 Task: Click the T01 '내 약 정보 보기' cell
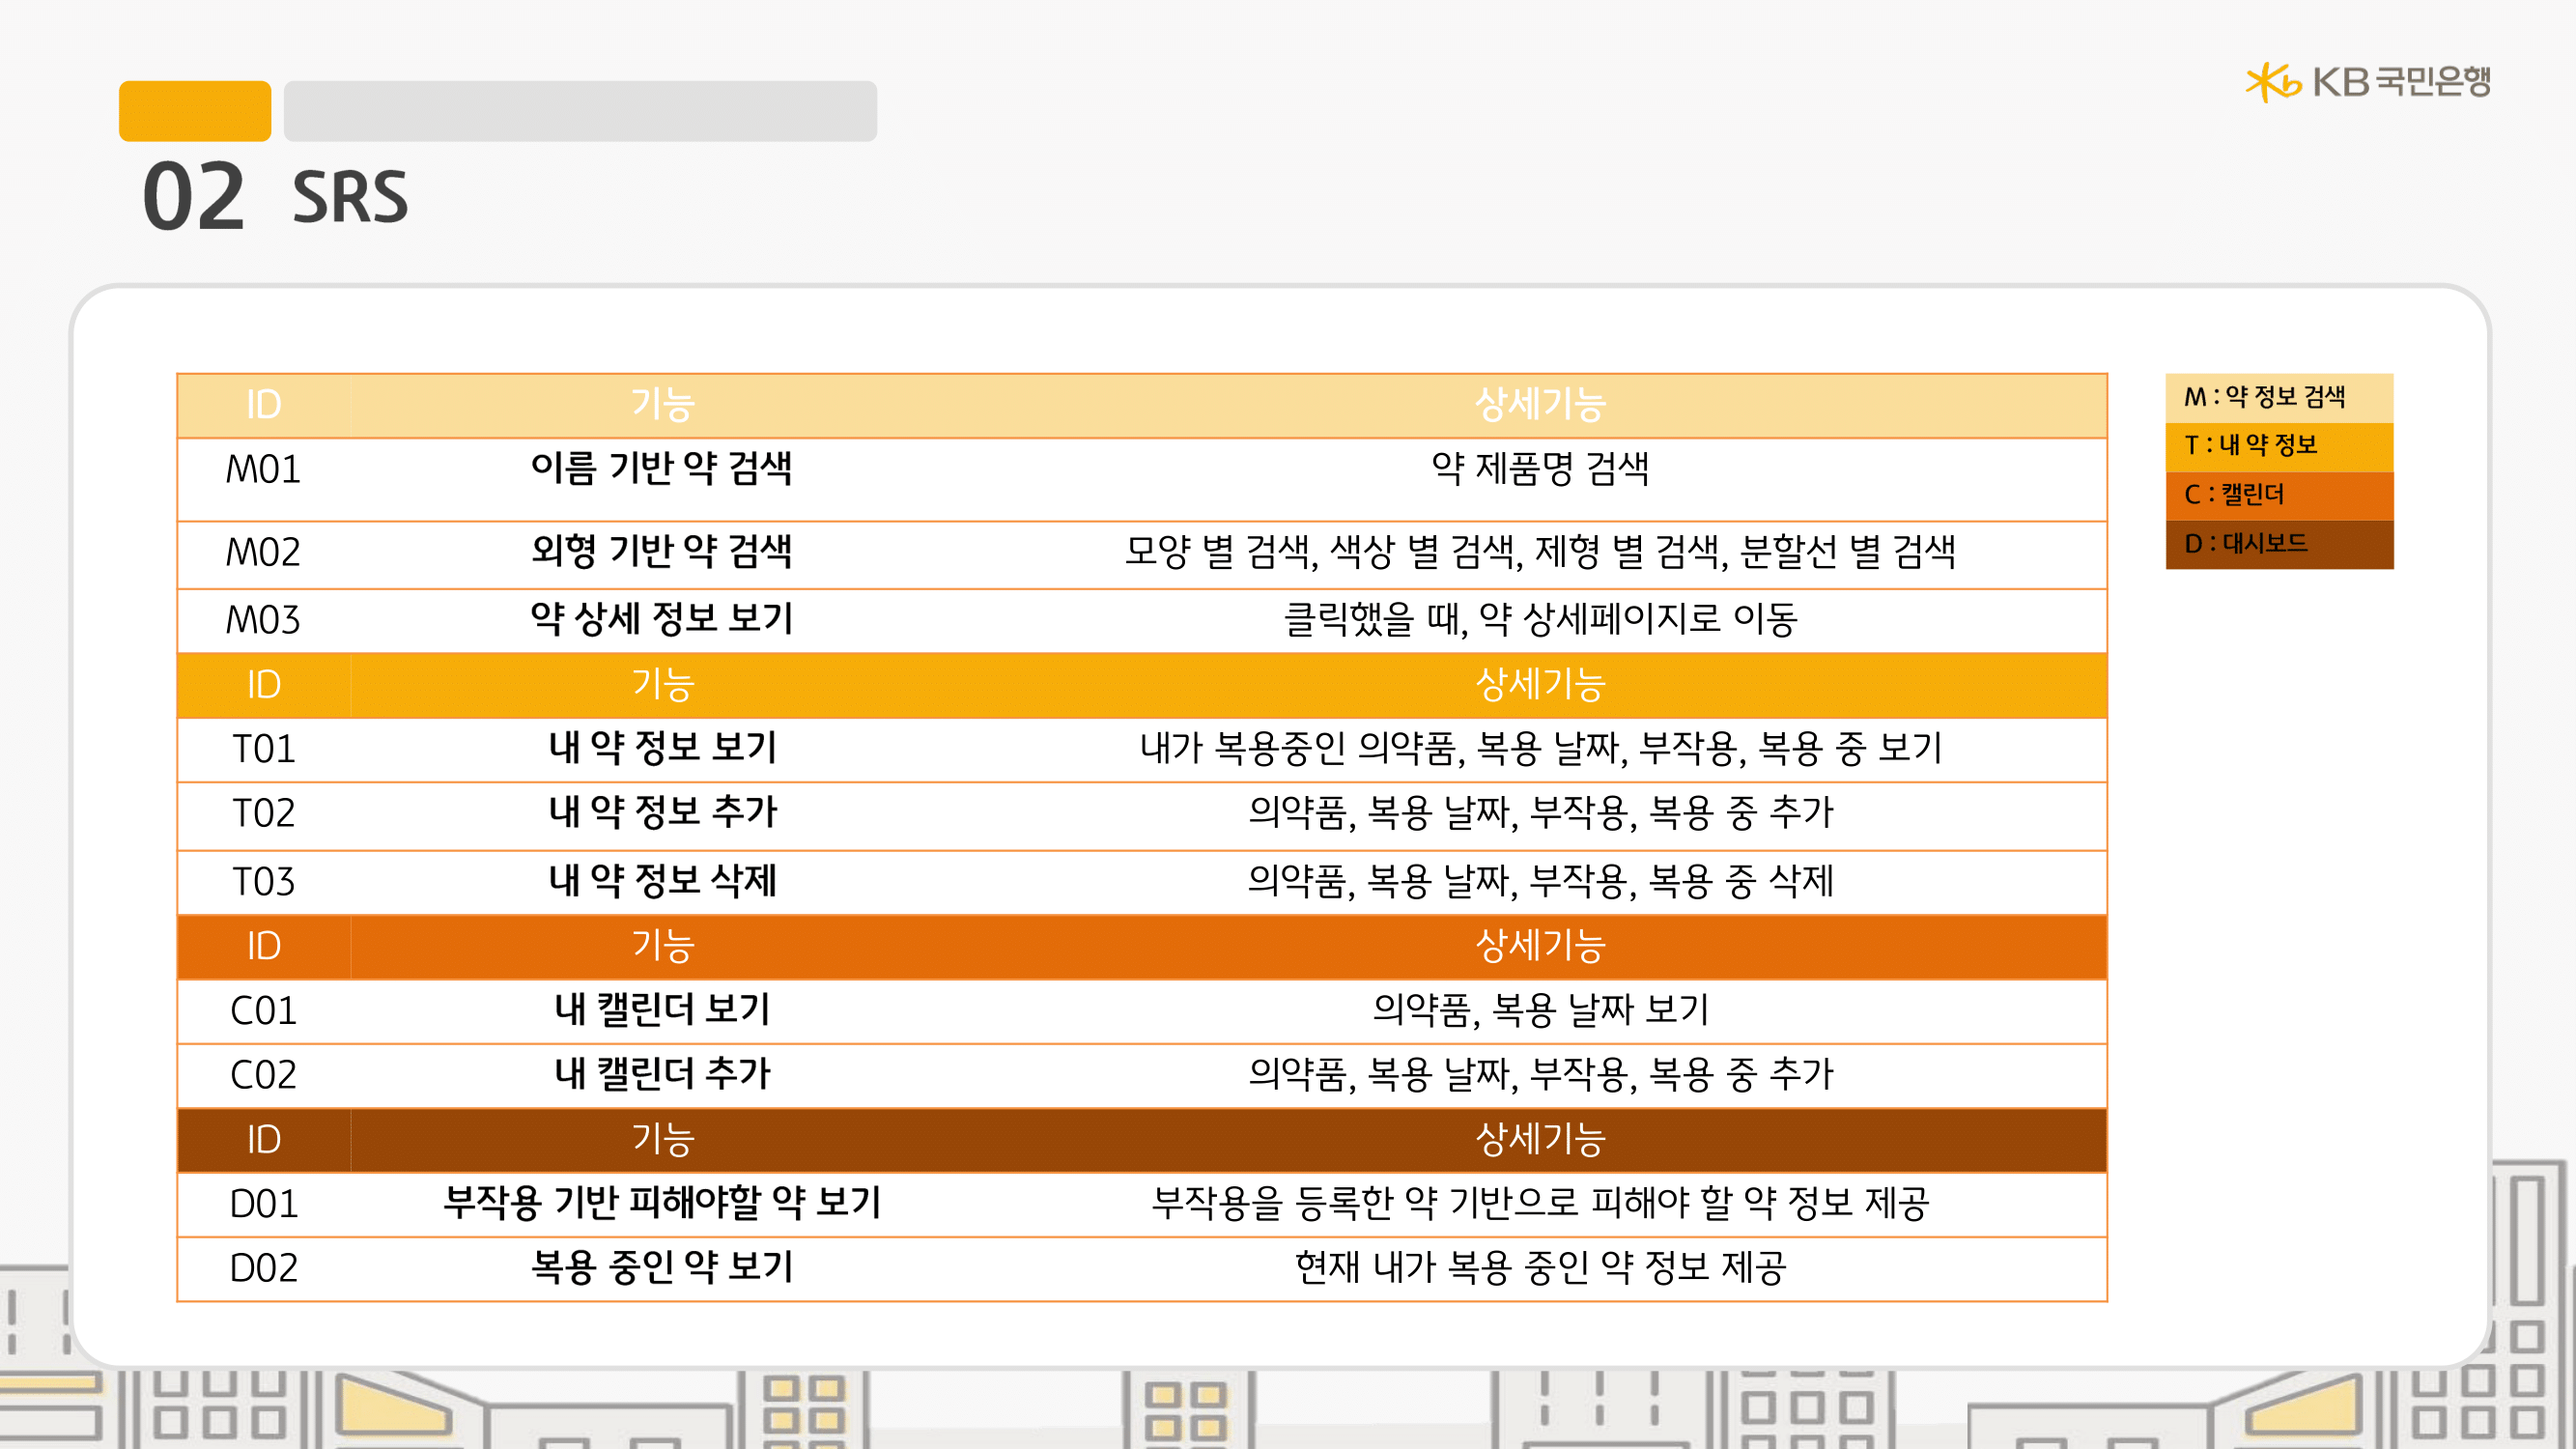tap(661, 749)
